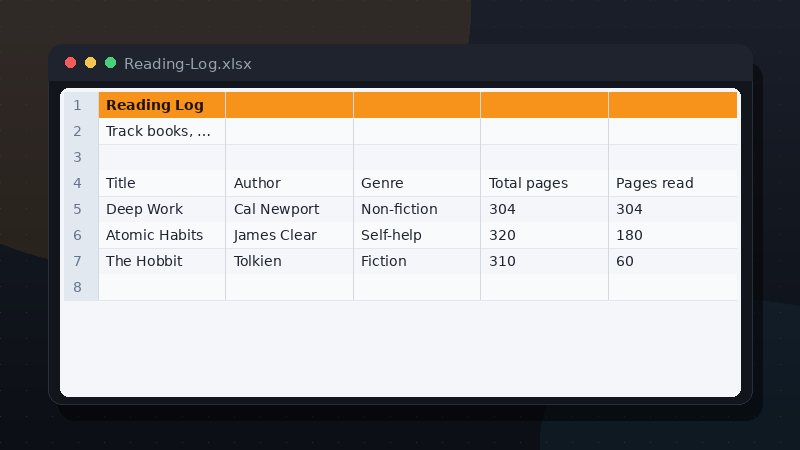Select the '320' total pages cell

tap(544, 235)
